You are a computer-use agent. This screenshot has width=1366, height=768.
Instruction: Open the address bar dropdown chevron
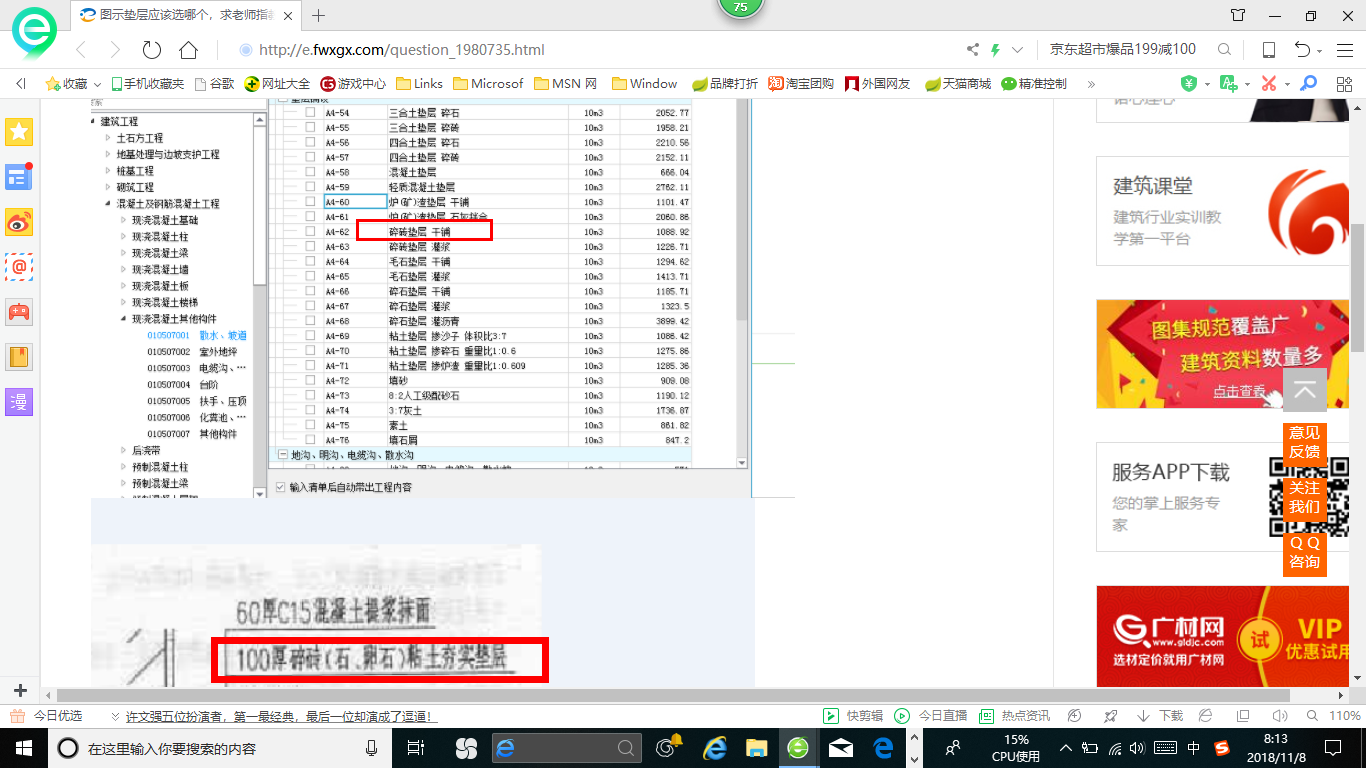(1018, 49)
